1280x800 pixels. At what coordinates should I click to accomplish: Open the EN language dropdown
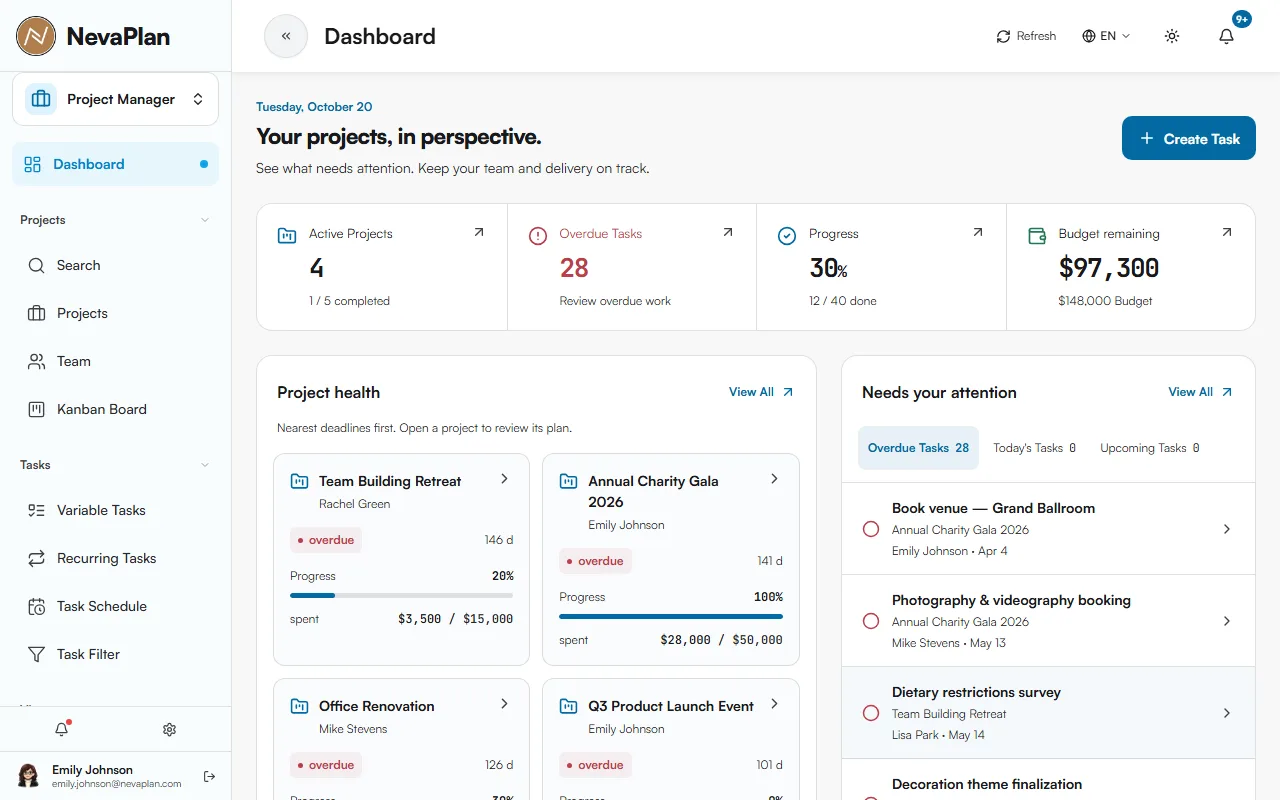click(x=1106, y=36)
